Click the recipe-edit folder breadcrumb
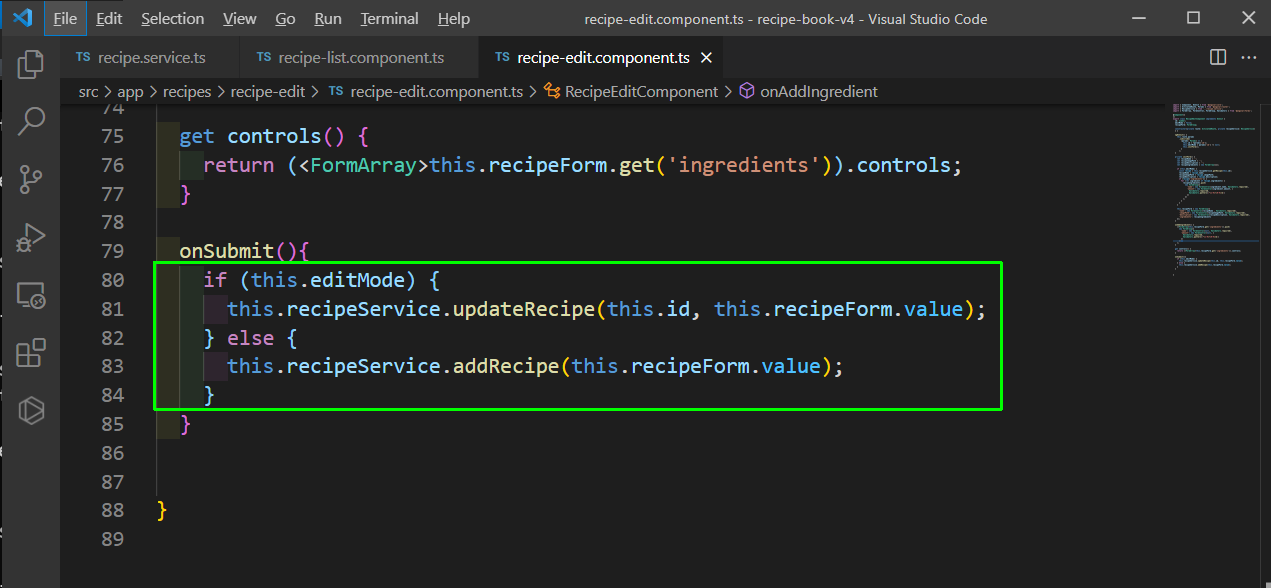Image resolution: width=1271 pixels, height=588 pixels. (270, 91)
